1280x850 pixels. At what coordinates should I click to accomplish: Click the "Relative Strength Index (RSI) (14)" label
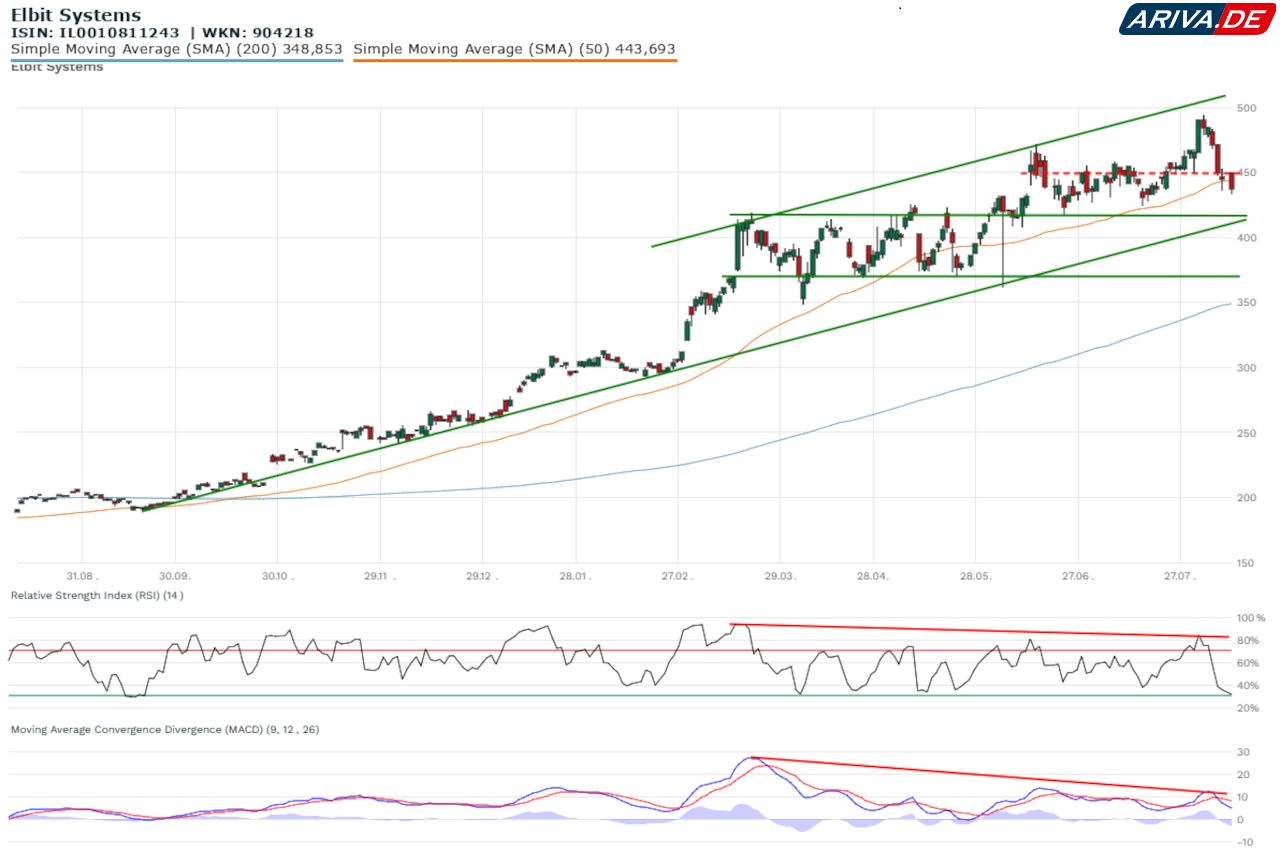click(x=97, y=595)
